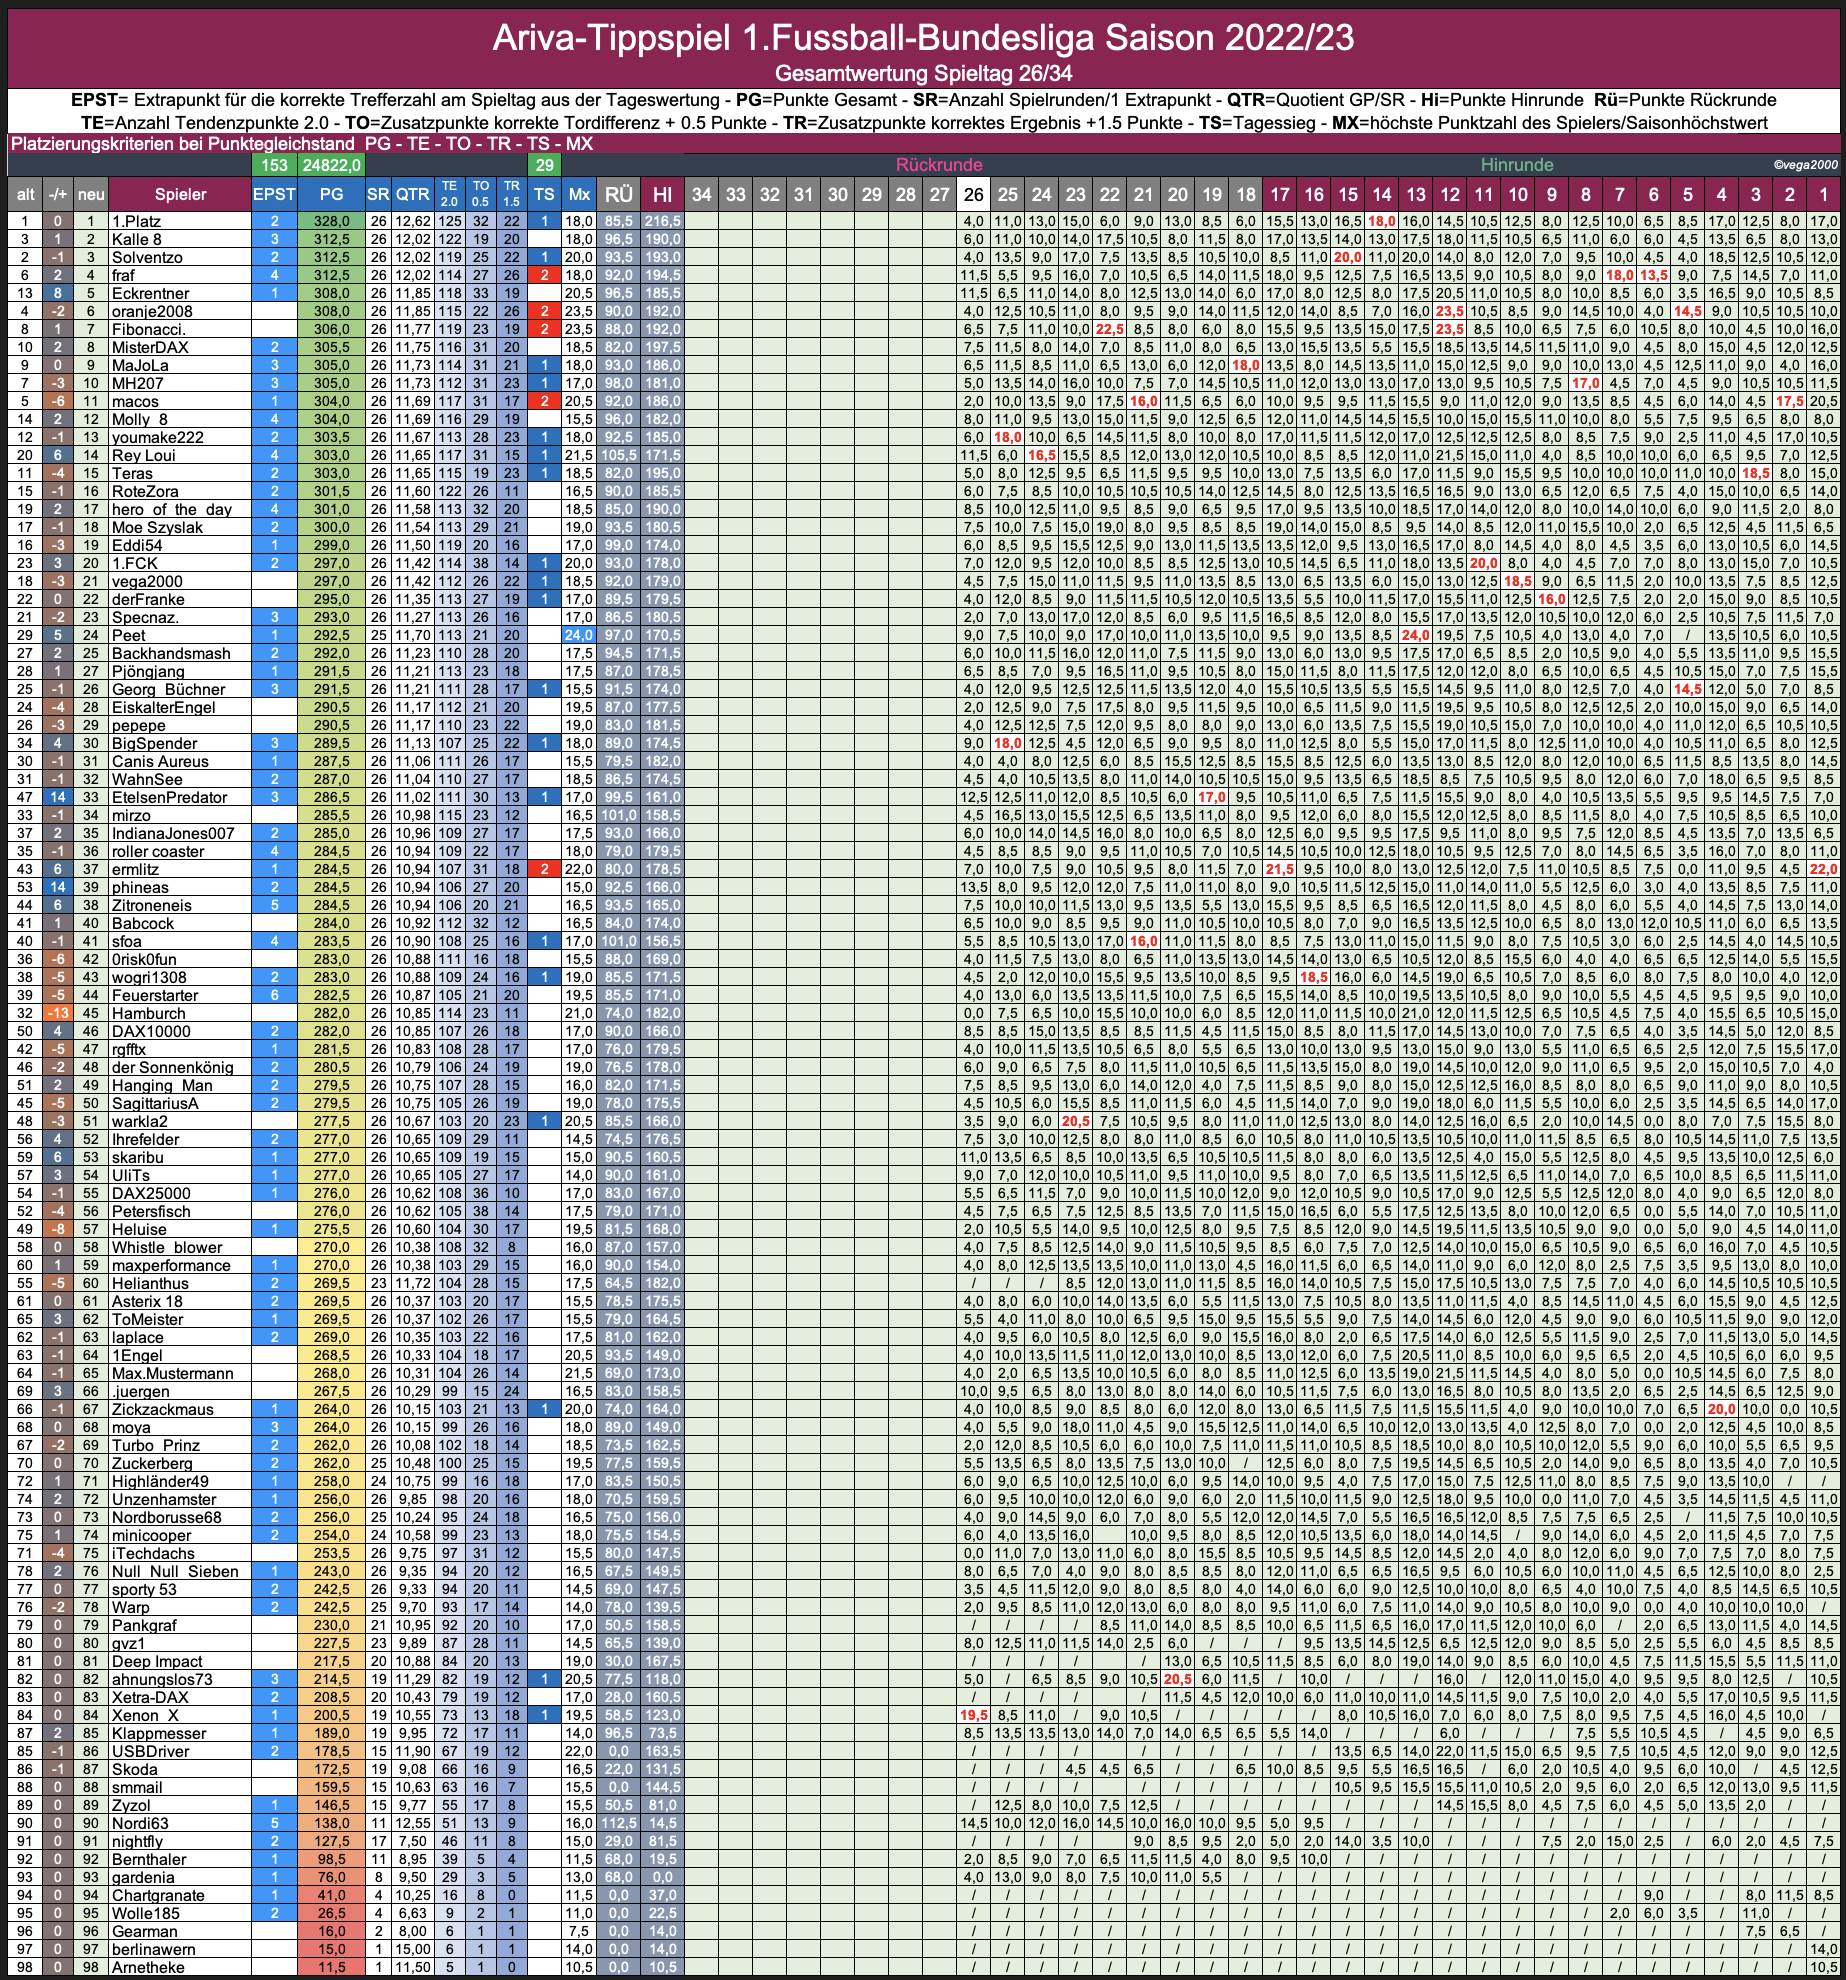Select the Spieler column header
The width and height of the screenshot is (1846, 1980).
tap(180, 194)
